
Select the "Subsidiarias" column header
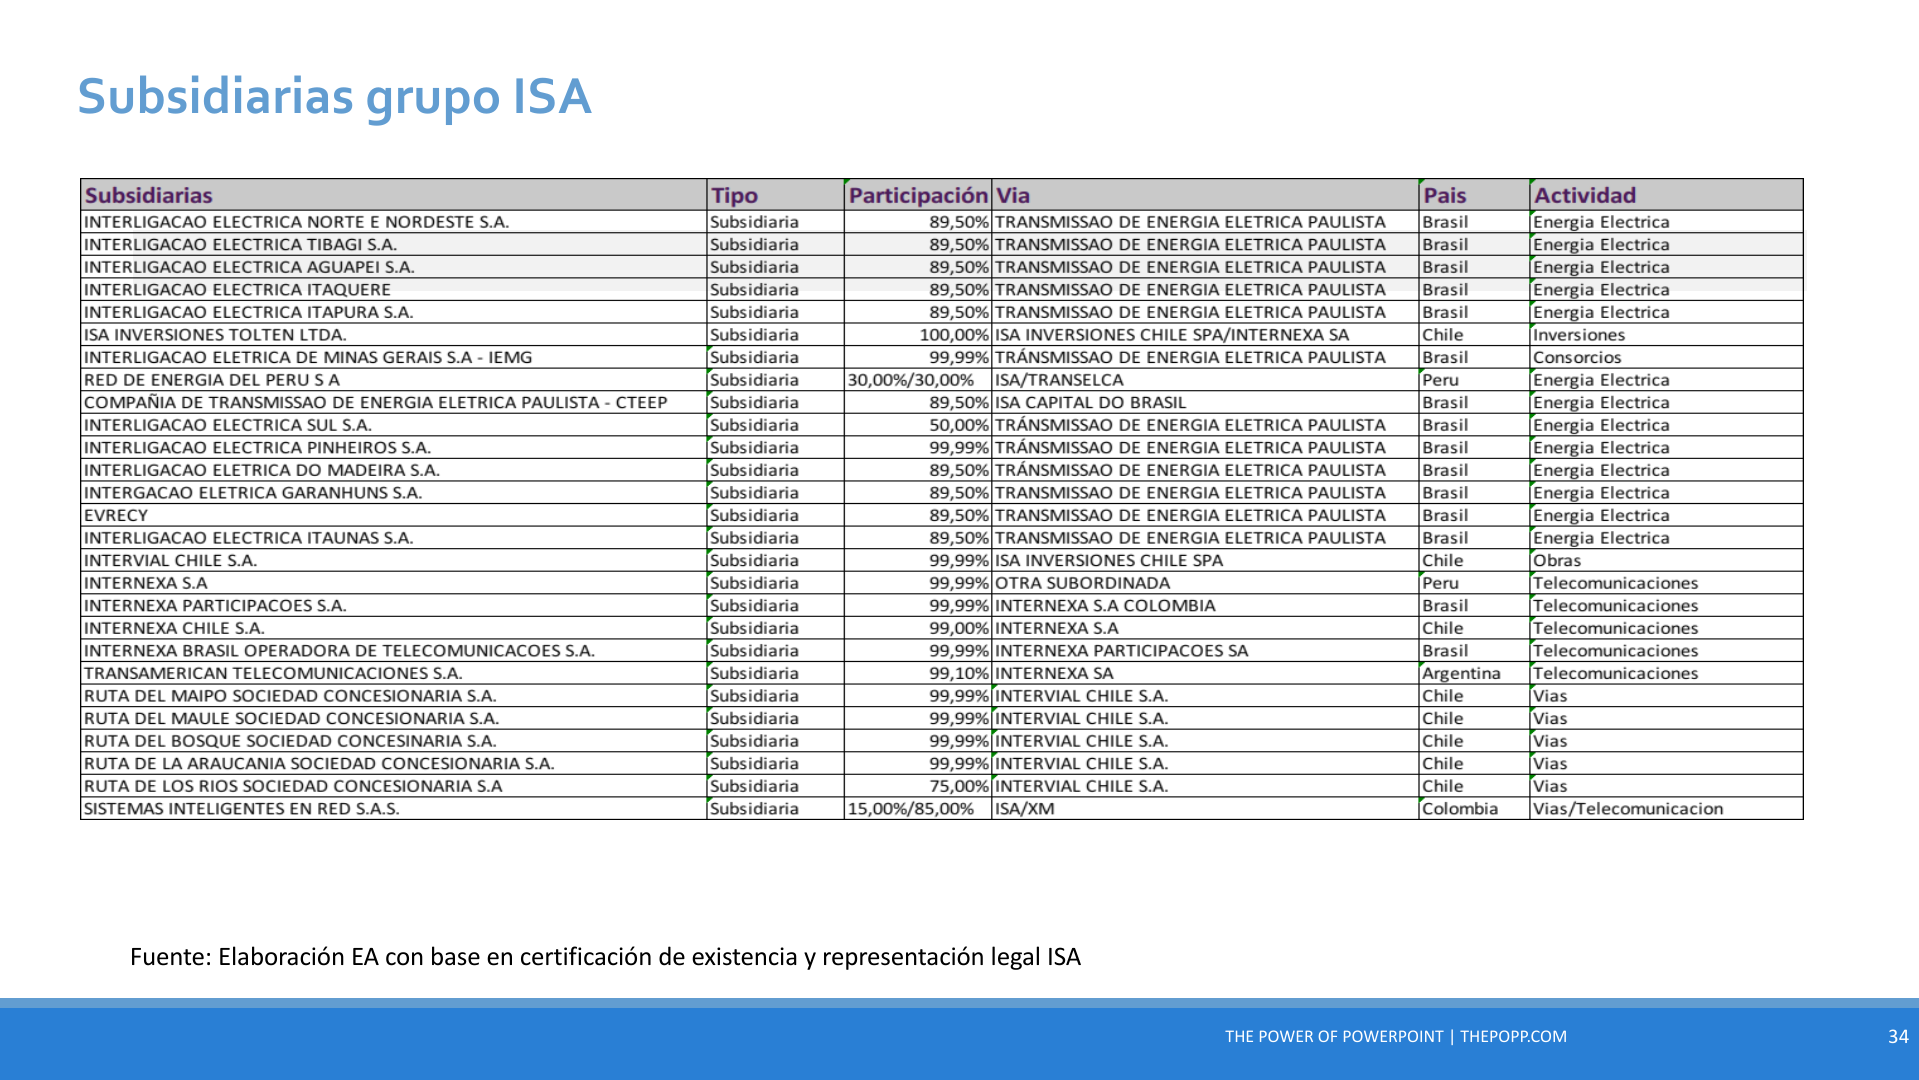[x=394, y=195]
